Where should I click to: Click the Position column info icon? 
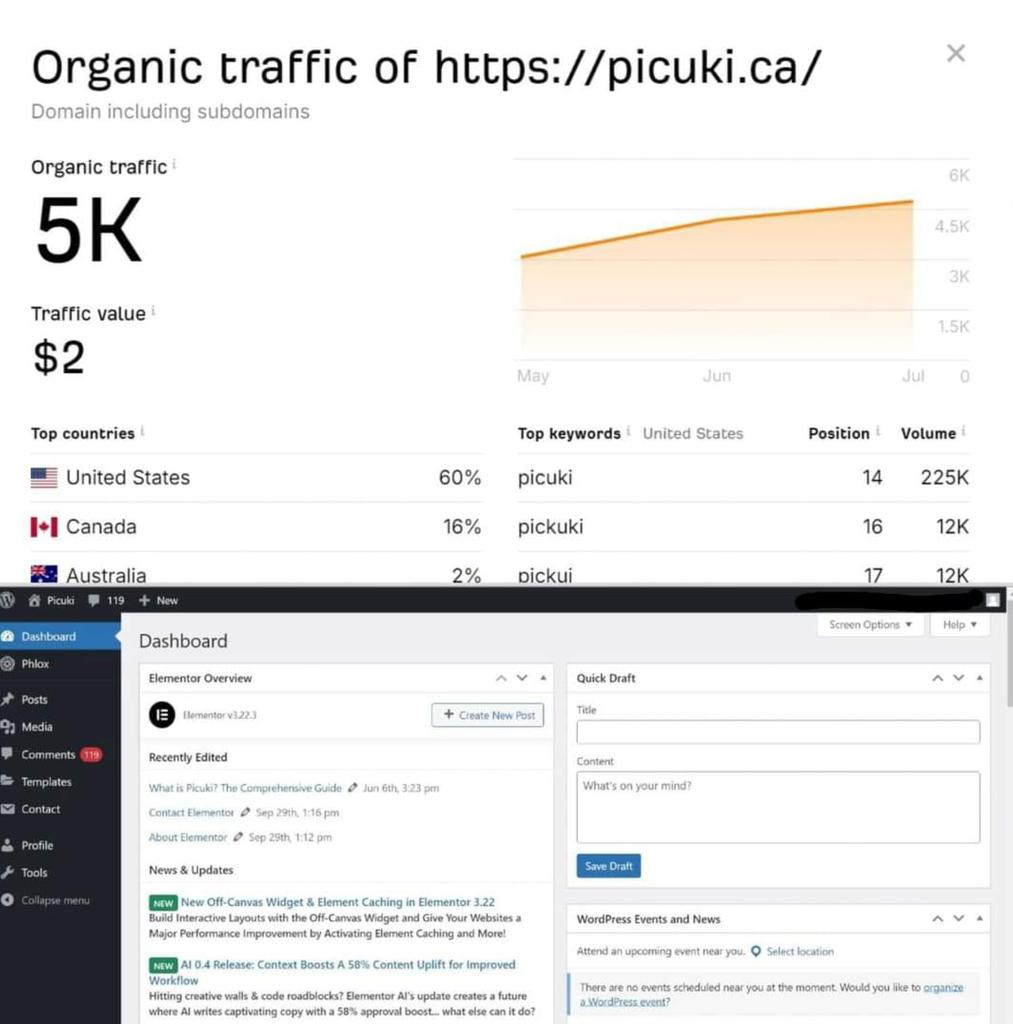click(x=877, y=431)
